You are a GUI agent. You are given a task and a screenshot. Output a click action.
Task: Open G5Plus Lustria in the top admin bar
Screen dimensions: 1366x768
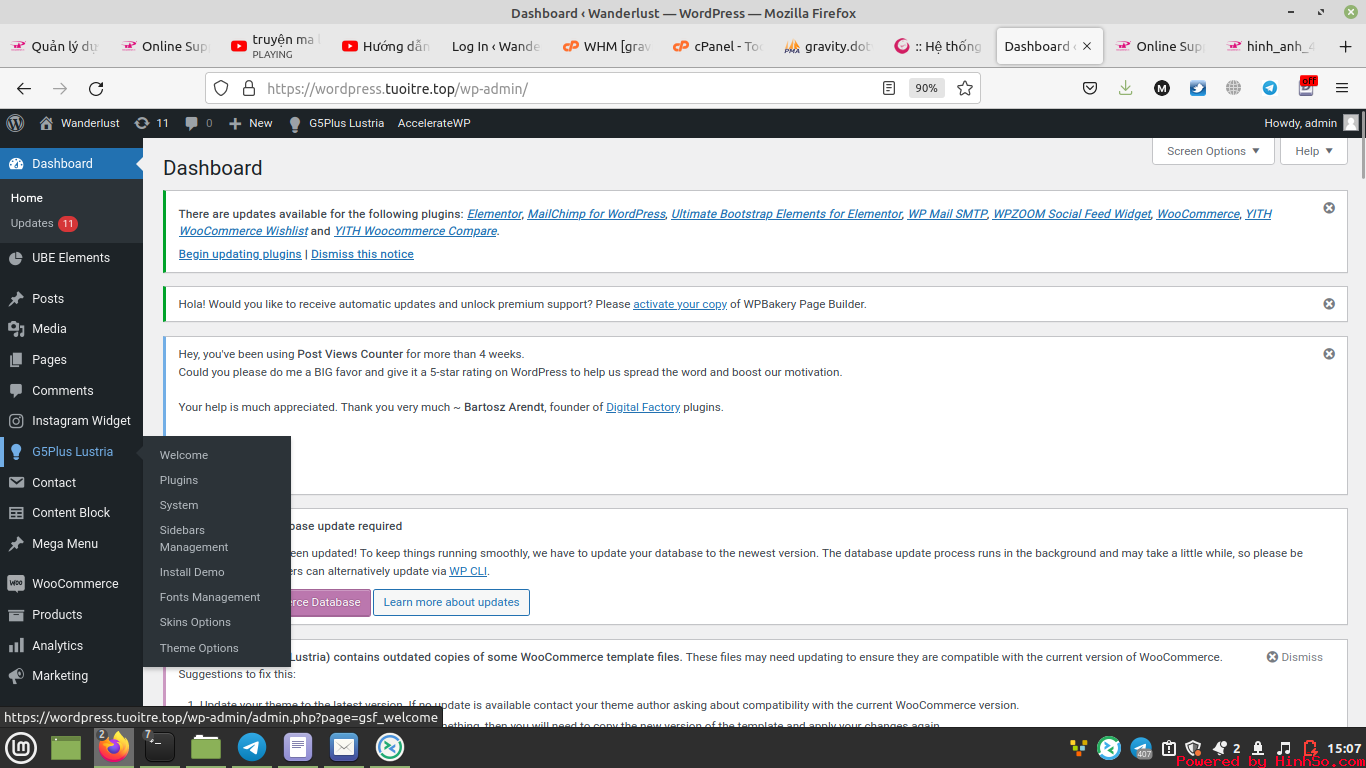[336, 123]
